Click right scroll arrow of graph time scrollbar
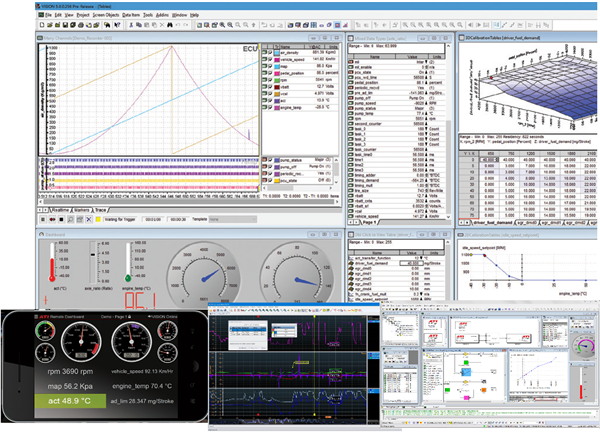 [337, 202]
